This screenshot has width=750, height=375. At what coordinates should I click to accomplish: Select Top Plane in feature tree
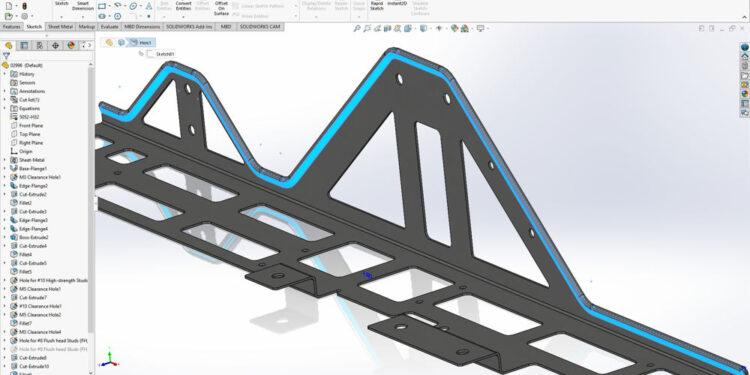[x=30, y=134]
